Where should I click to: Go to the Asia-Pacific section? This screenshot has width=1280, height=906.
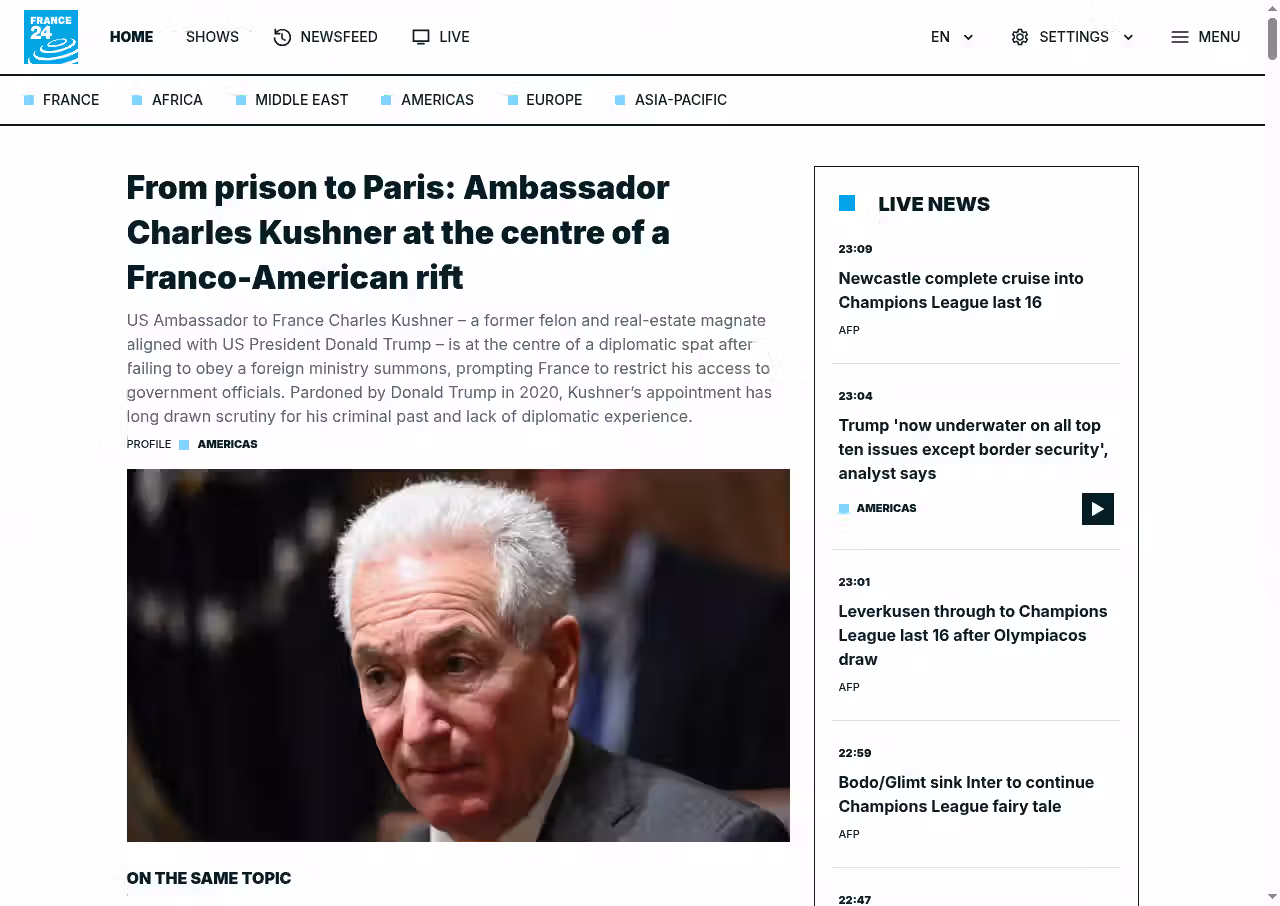pos(681,100)
